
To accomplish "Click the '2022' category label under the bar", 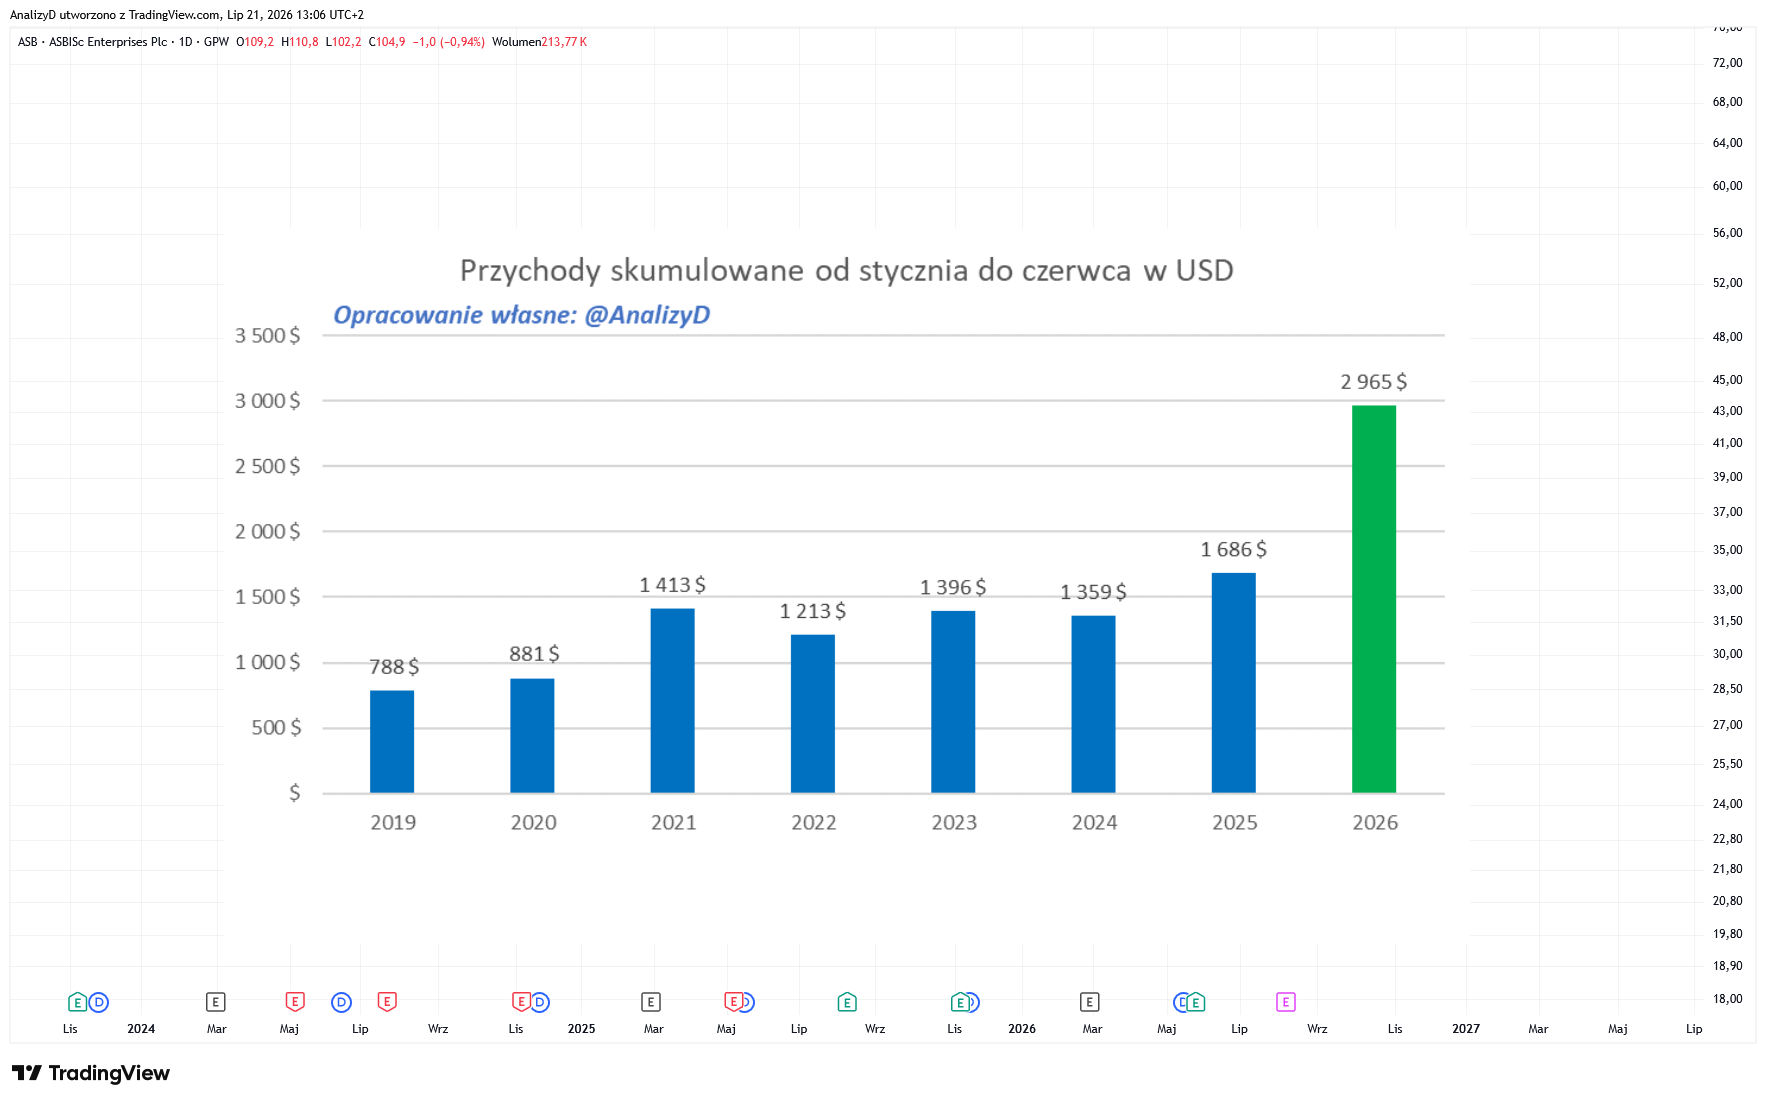I will (814, 823).
